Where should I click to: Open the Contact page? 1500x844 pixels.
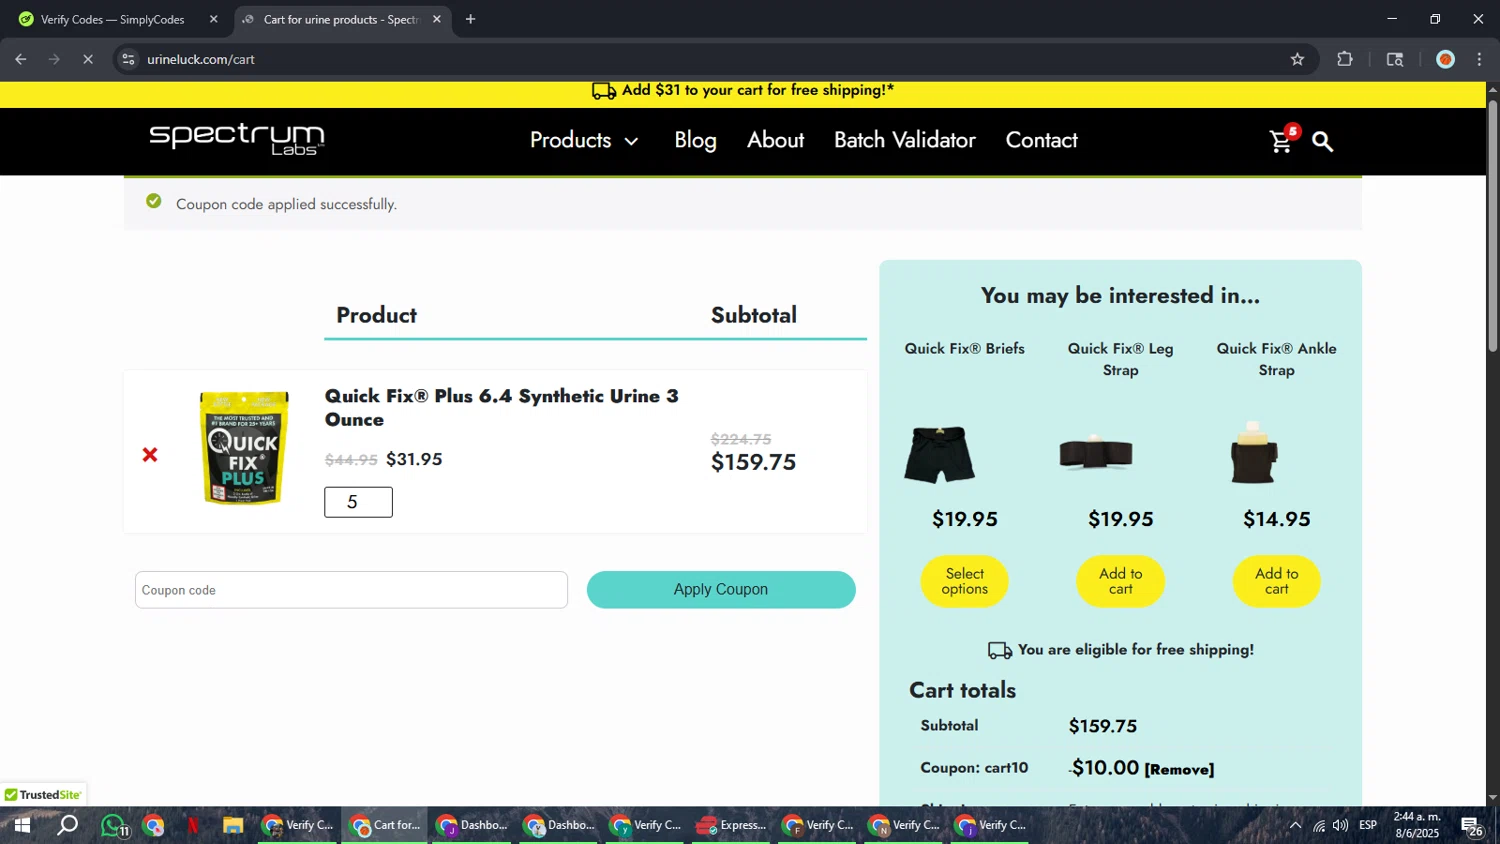click(1041, 140)
